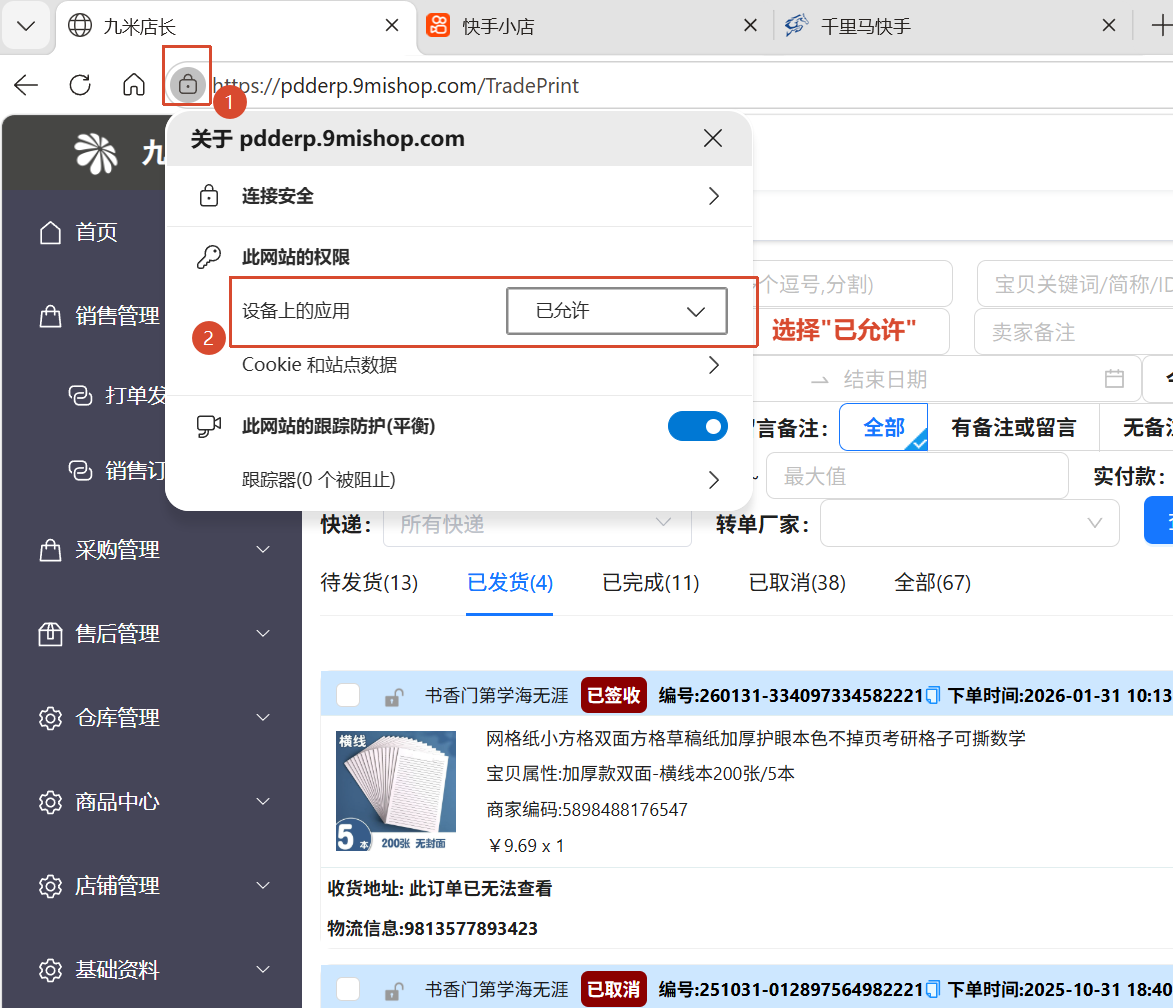
Task: Open a new browser tab
Action: point(1160,26)
